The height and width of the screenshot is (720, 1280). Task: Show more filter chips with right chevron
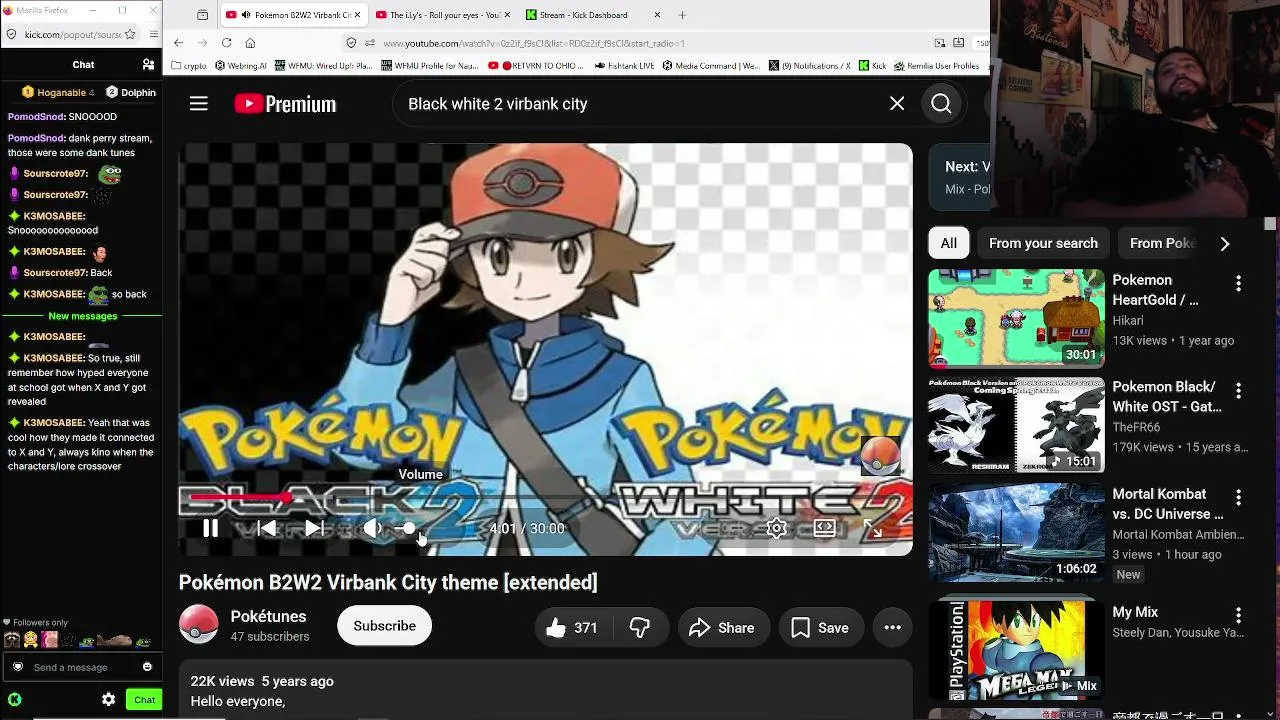point(1224,244)
